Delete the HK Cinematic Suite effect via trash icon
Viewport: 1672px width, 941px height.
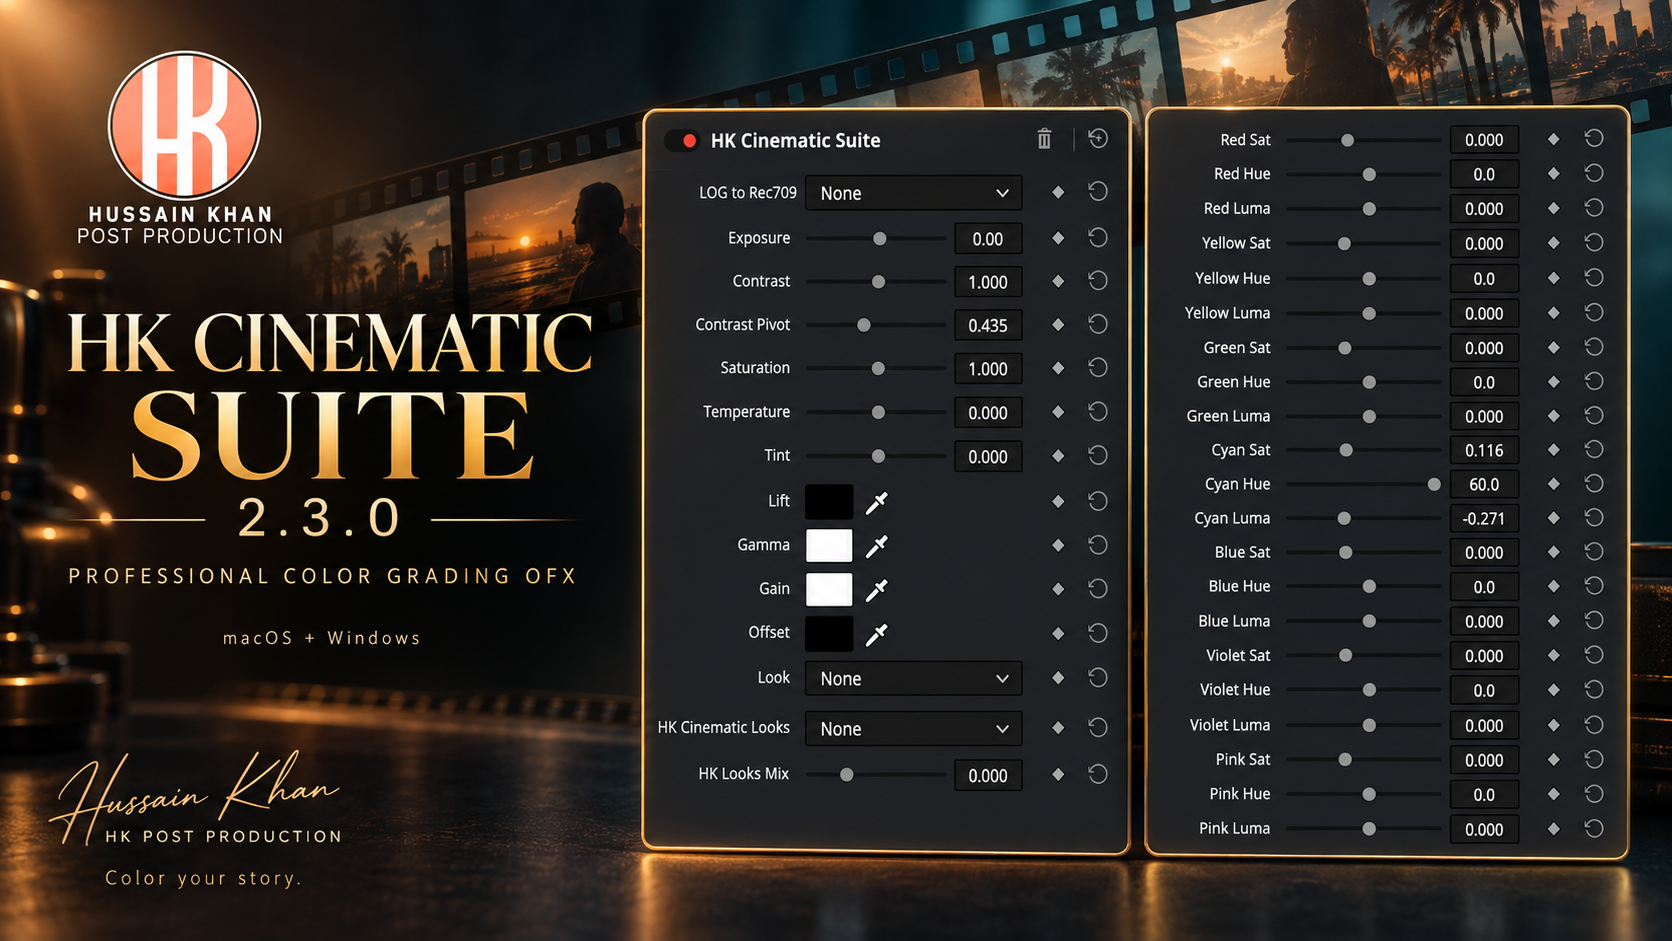[1044, 139]
